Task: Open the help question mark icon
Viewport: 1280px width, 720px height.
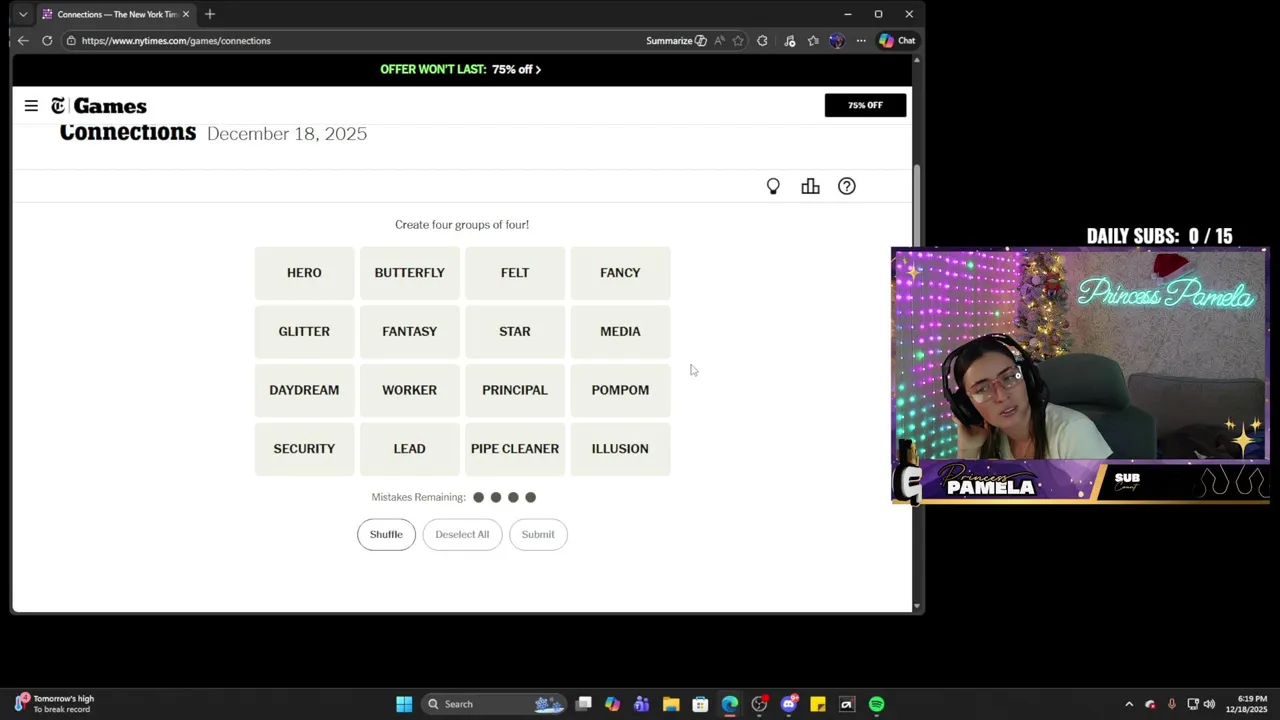Action: click(x=847, y=186)
